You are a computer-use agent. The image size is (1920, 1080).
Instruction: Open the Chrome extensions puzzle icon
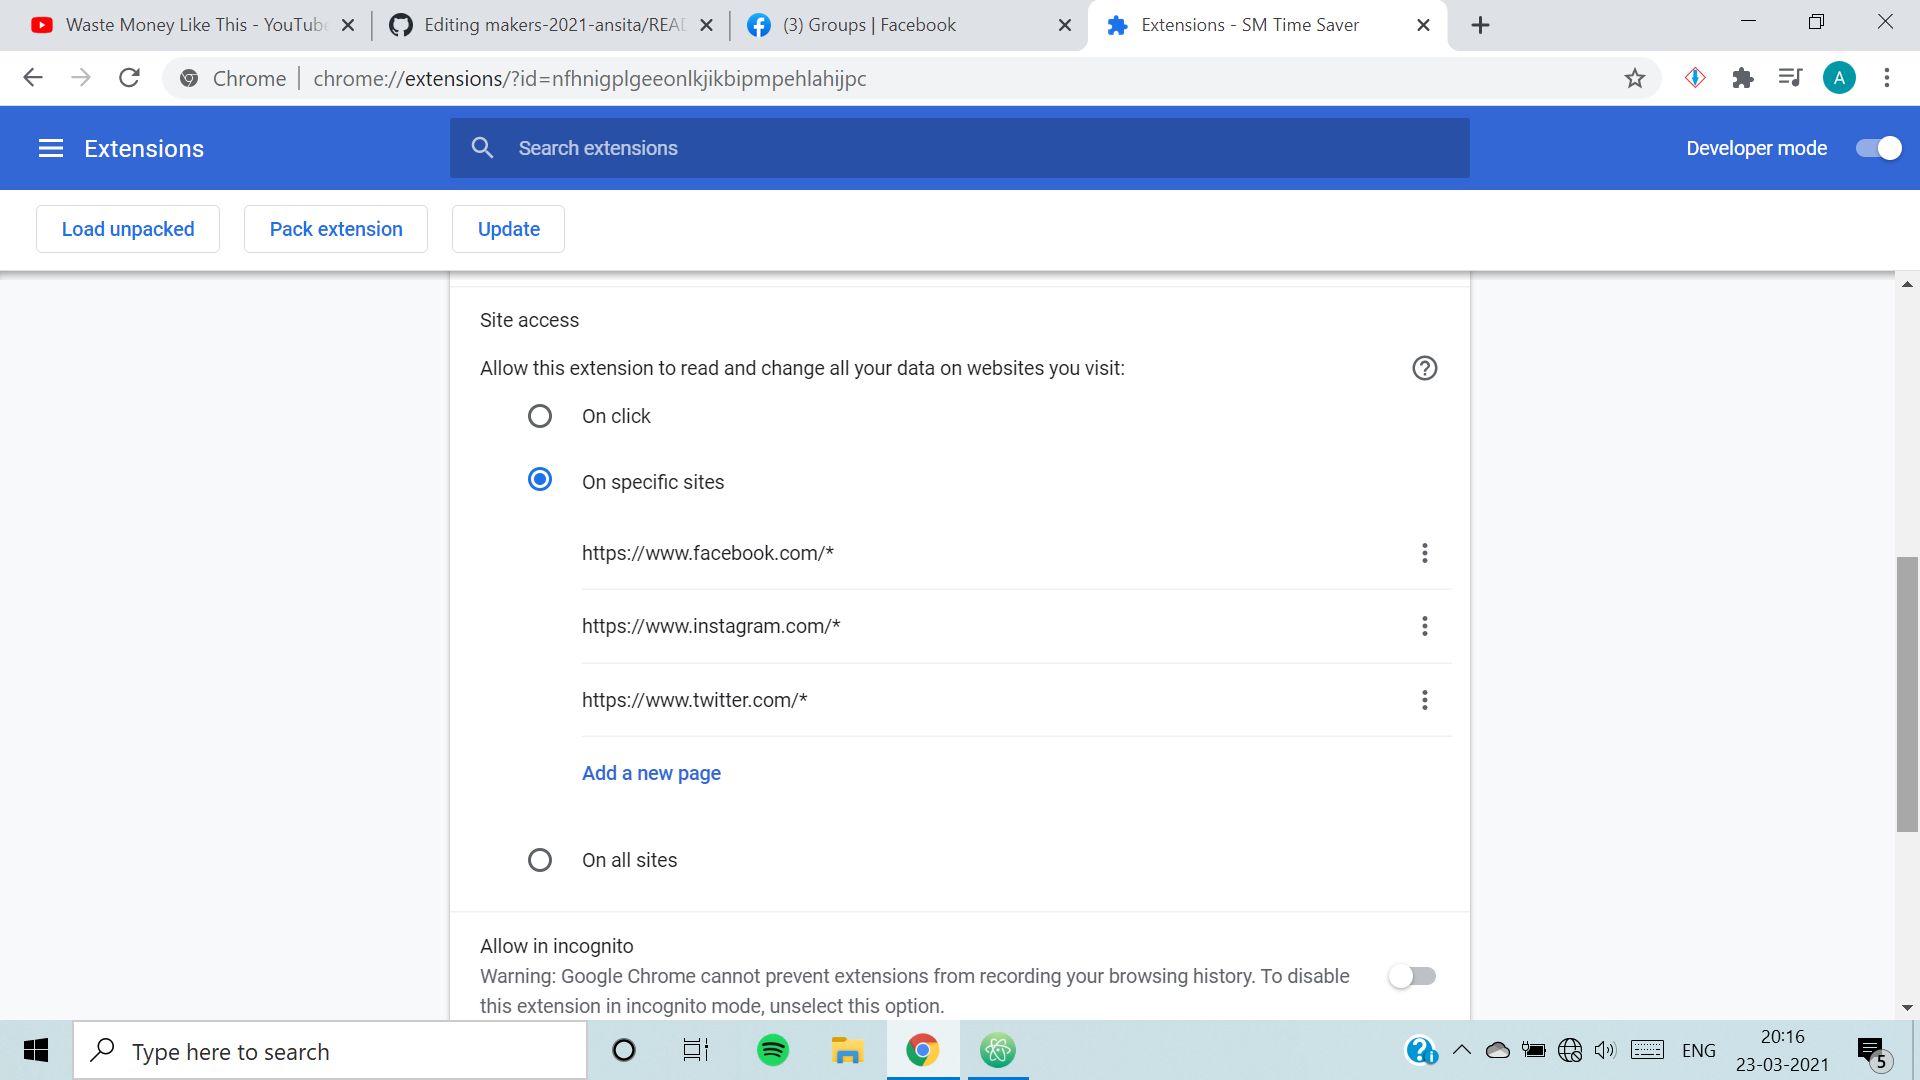1743,78
